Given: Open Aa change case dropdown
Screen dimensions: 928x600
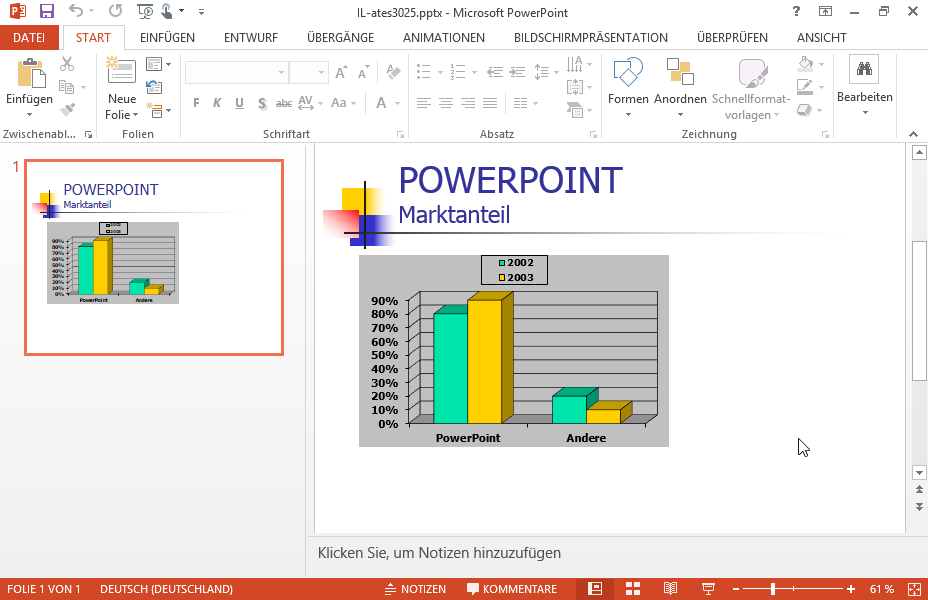Looking at the screenshot, I should 343,103.
